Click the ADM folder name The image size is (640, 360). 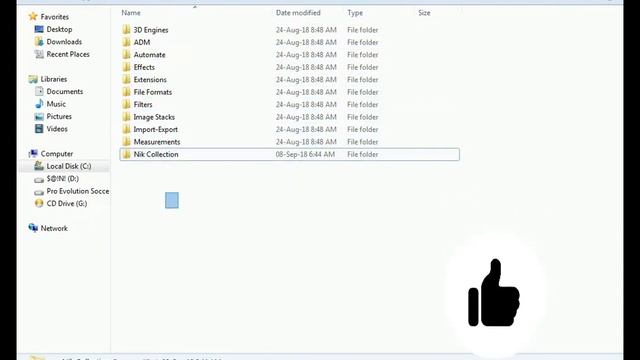click(142, 42)
